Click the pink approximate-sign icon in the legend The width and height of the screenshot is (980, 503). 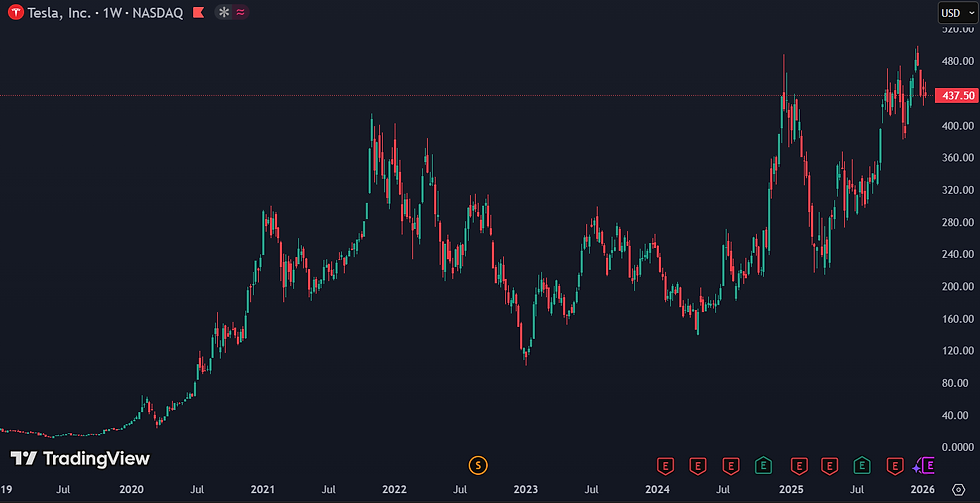coord(239,12)
